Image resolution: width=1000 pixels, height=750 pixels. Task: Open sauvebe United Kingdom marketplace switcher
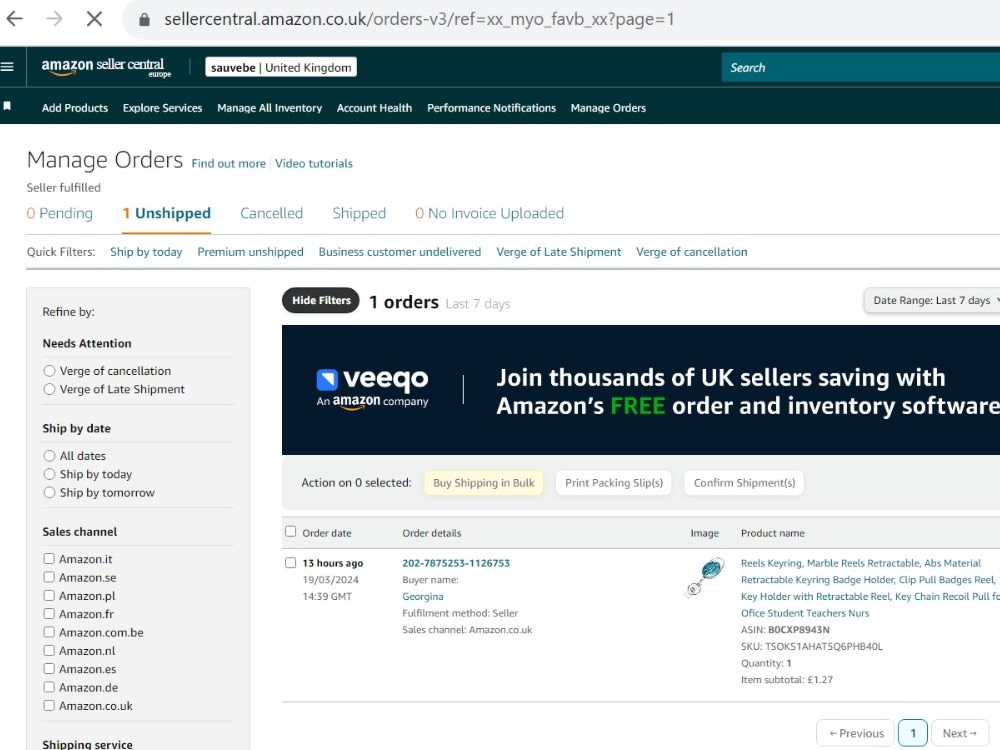[x=281, y=67]
